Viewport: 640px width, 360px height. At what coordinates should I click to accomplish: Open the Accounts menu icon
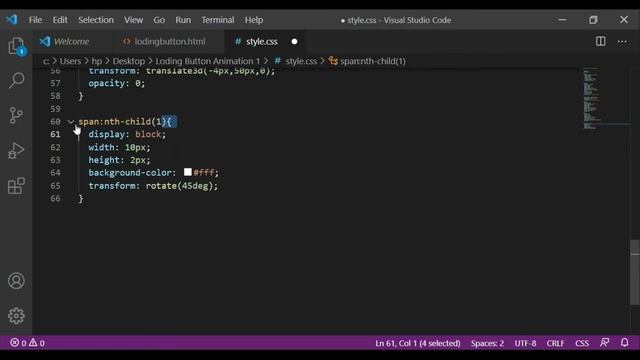pyautogui.click(x=16, y=281)
